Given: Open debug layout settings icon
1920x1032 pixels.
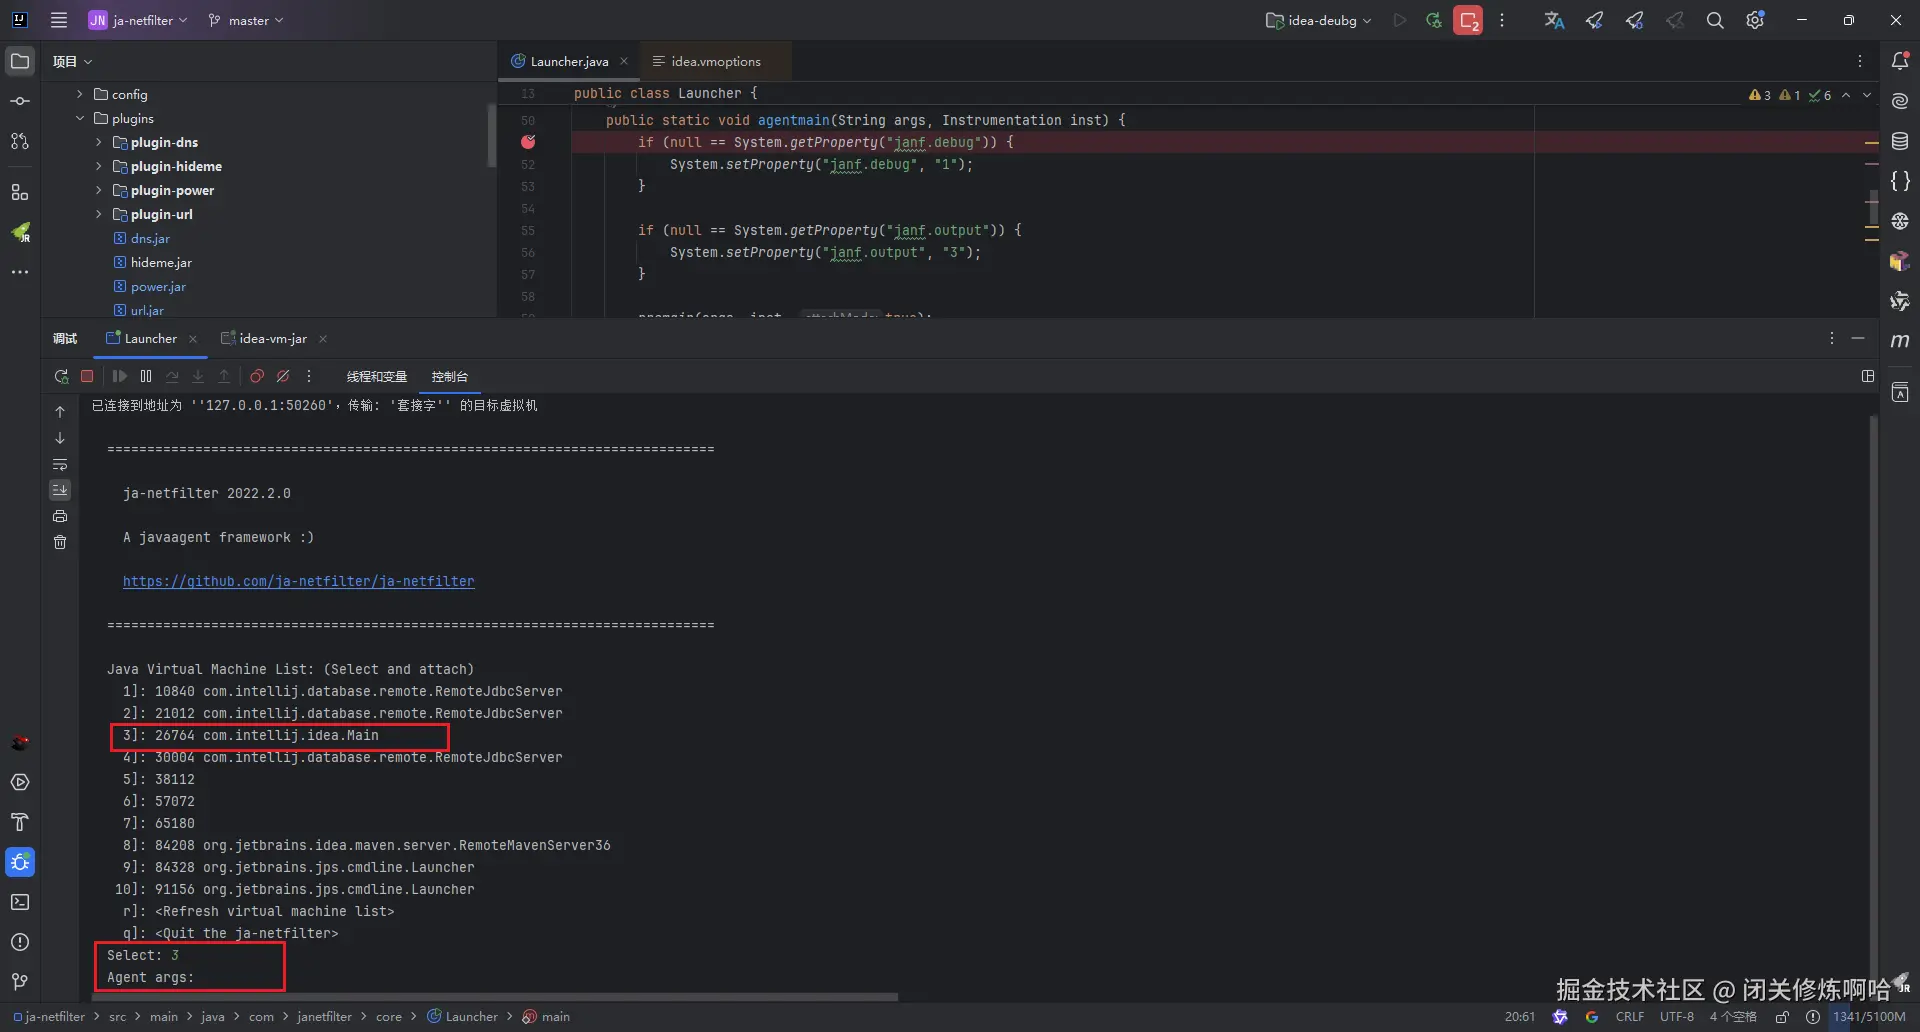Looking at the screenshot, I should (x=1868, y=376).
